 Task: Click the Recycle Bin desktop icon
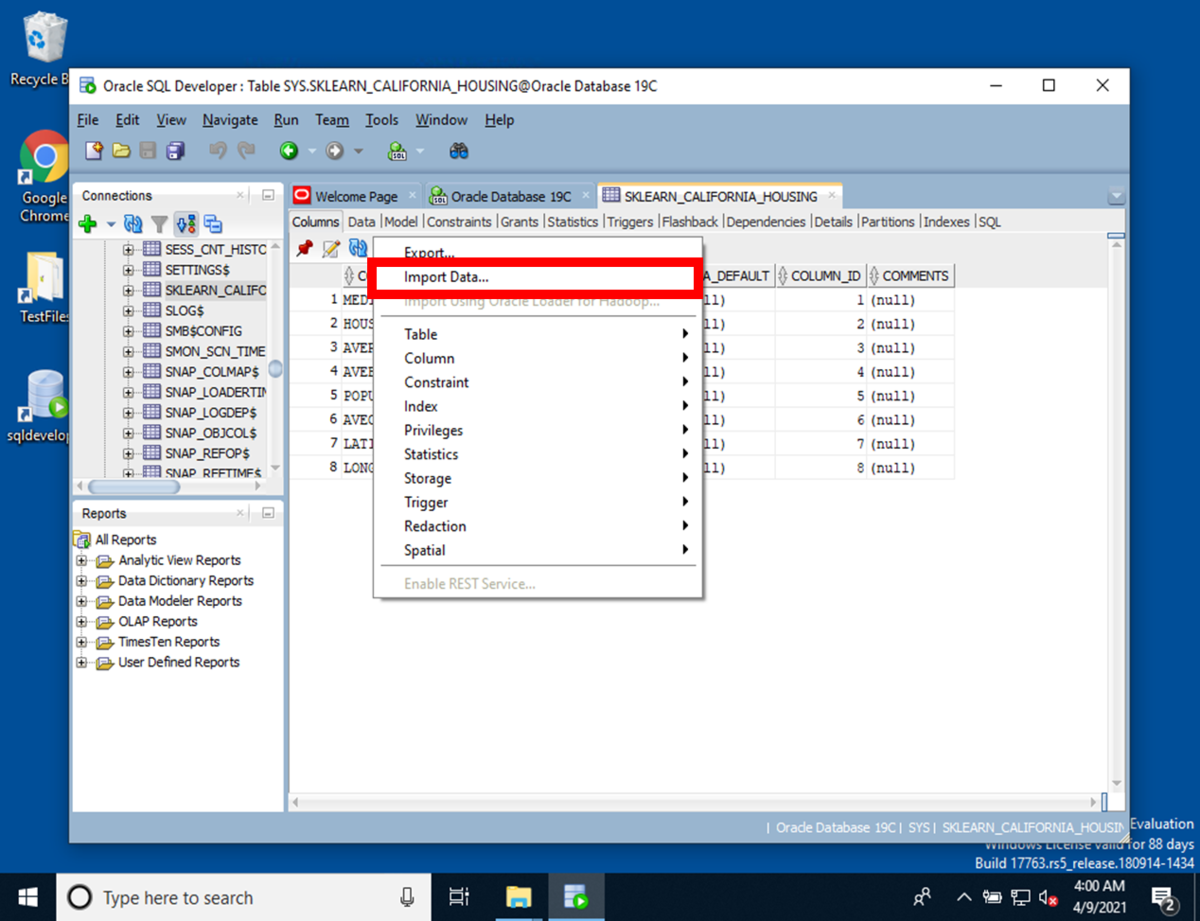44,48
